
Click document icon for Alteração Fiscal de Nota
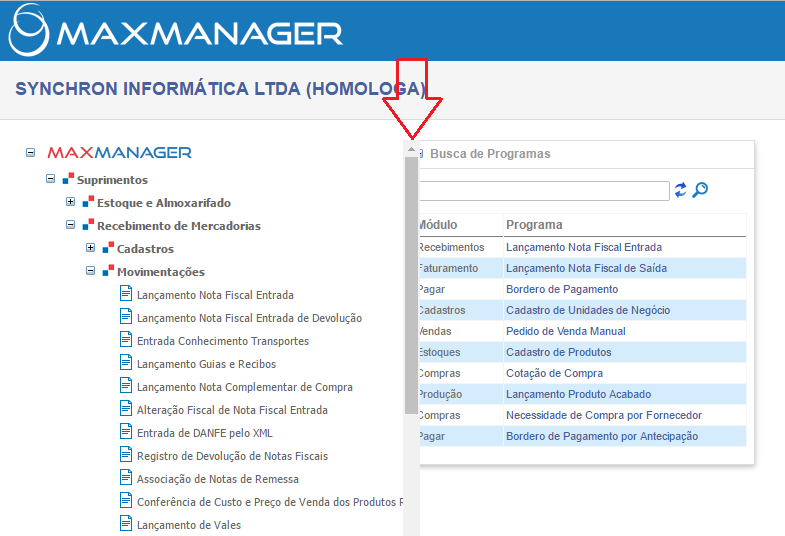(126, 408)
